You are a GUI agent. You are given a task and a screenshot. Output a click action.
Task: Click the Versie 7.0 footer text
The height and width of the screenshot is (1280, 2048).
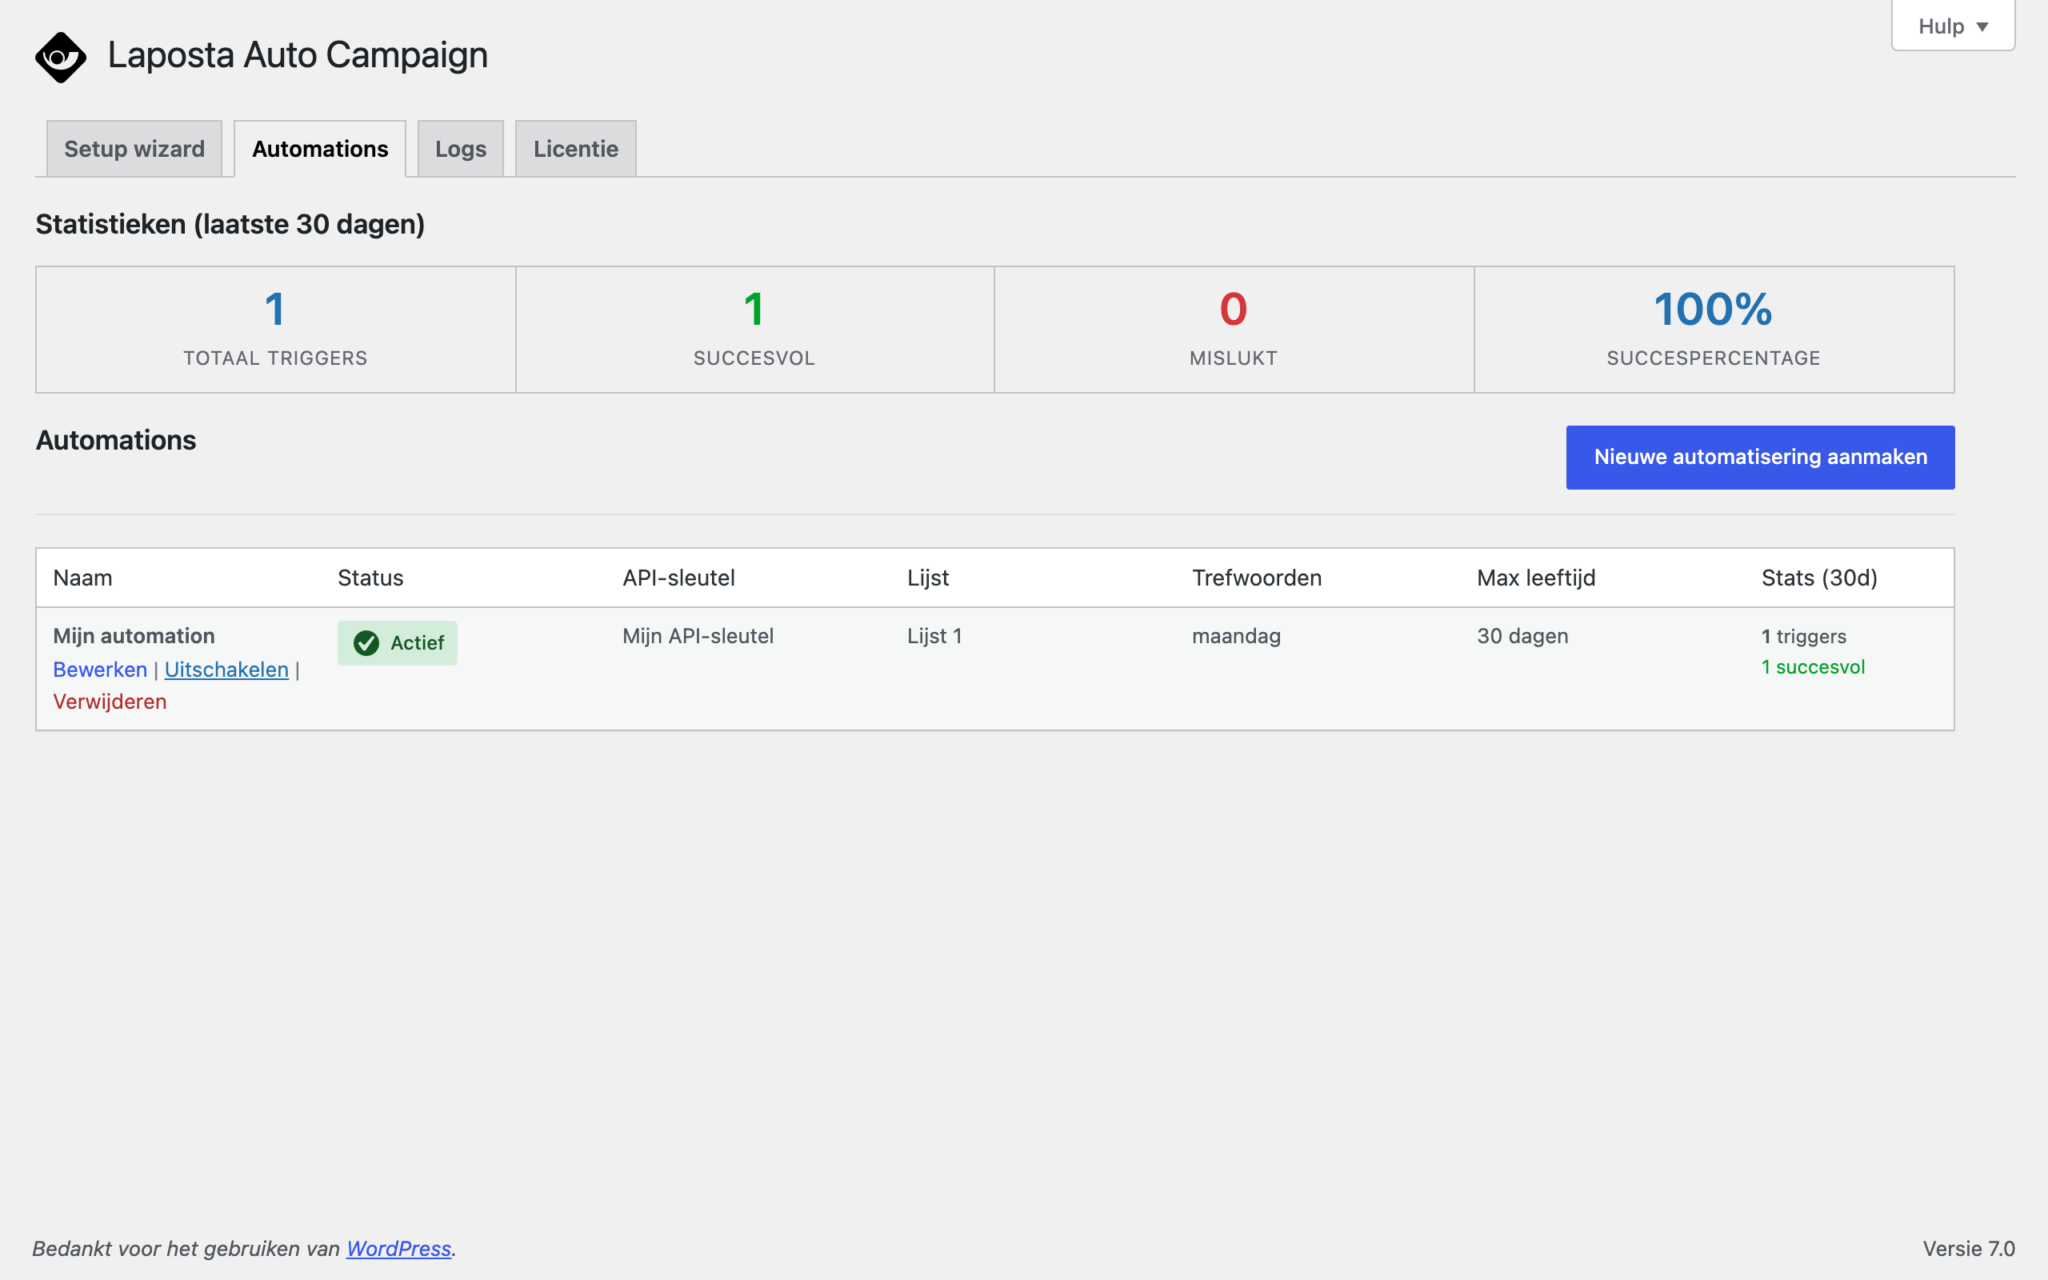coord(1968,1248)
